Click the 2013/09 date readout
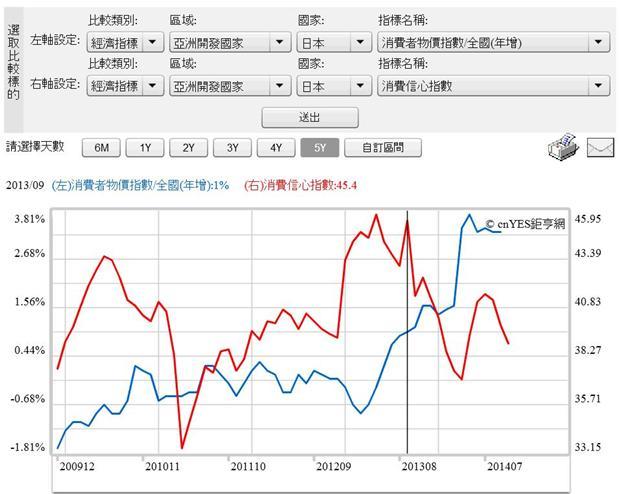 click(x=25, y=185)
